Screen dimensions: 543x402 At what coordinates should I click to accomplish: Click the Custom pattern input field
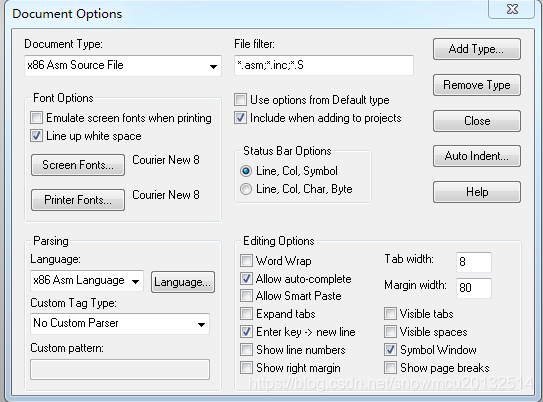click(120, 369)
